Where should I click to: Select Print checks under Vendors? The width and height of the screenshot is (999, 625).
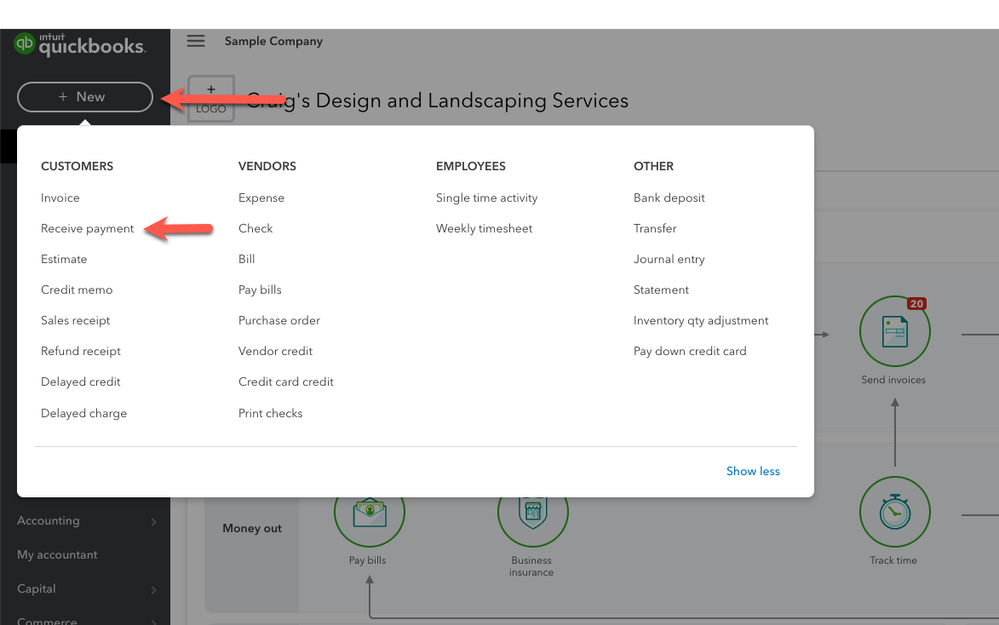pos(270,413)
